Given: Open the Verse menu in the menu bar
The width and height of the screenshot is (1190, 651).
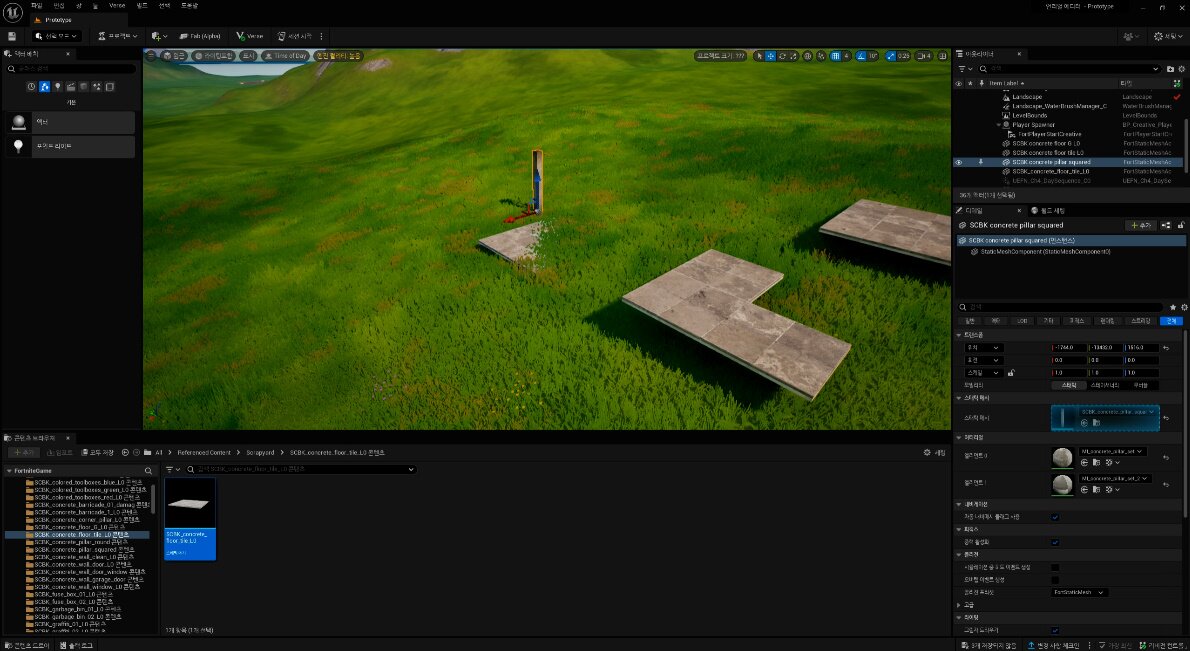Looking at the screenshot, I should click(x=117, y=5).
